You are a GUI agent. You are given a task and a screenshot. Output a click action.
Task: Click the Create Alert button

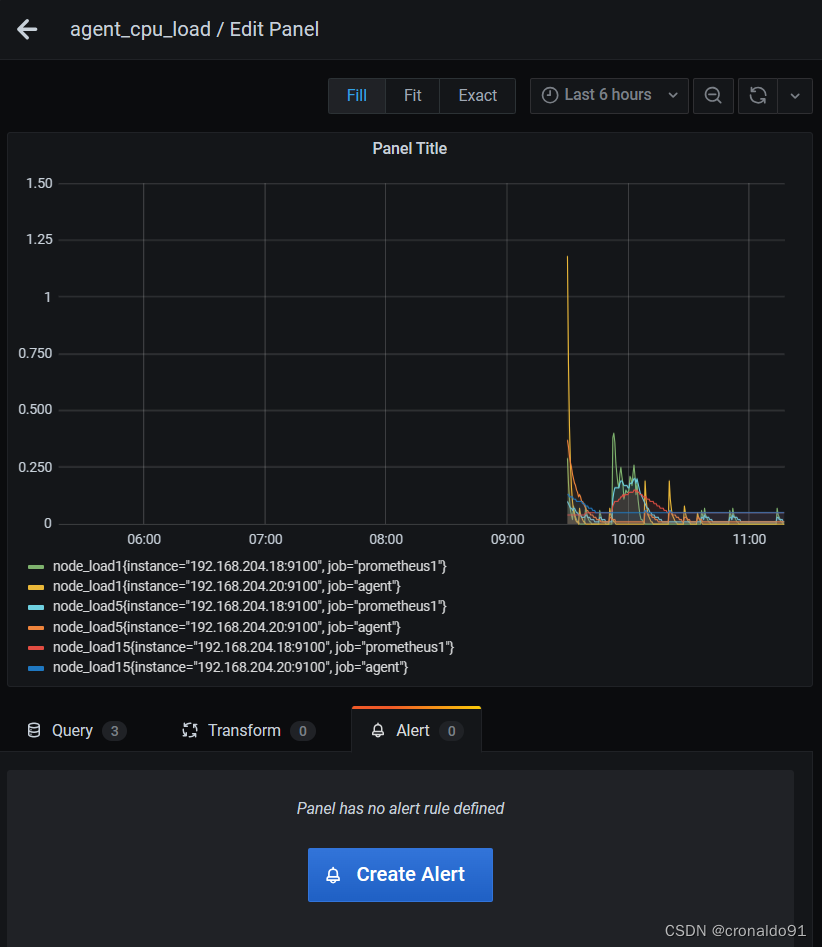[400, 875]
